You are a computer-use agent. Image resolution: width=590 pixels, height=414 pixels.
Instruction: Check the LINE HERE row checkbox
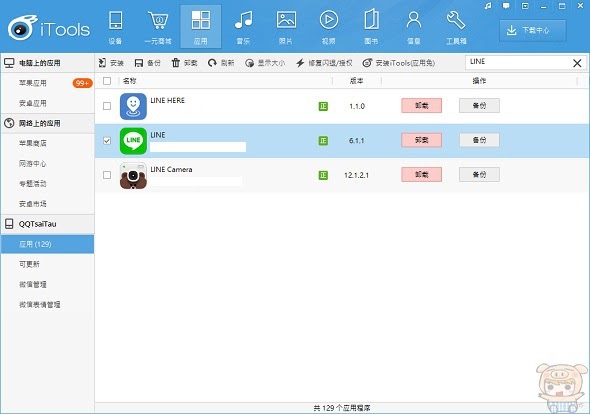pos(107,106)
